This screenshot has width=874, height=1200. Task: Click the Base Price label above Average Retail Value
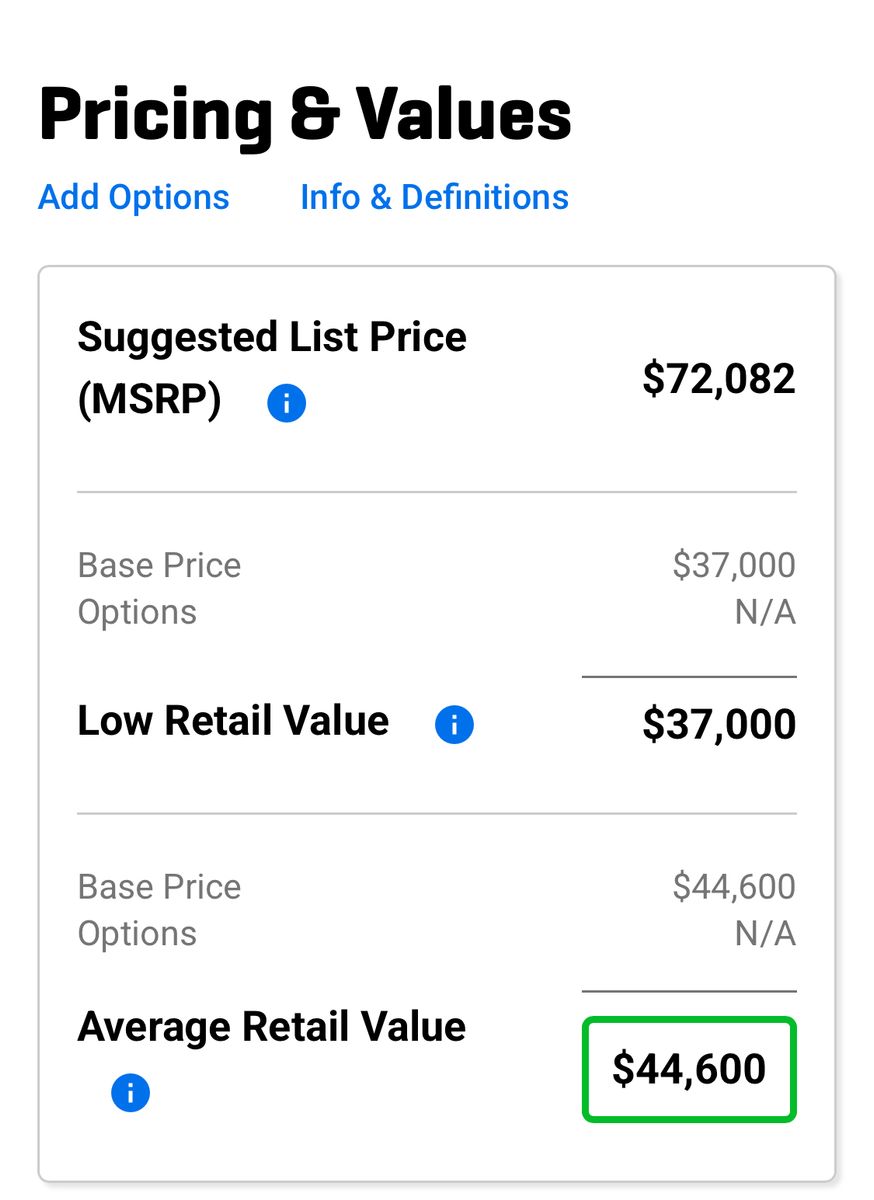point(159,886)
